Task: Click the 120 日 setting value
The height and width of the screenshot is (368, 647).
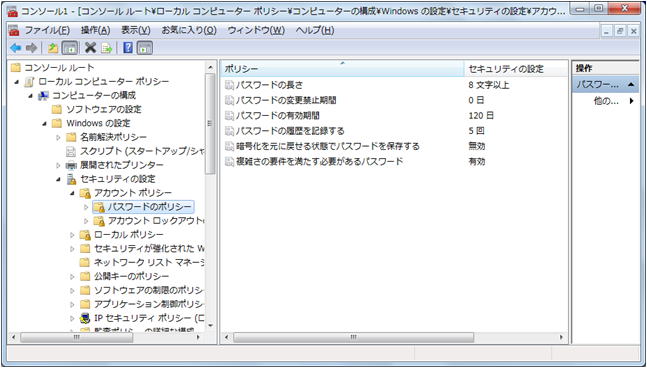Action: coord(481,116)
